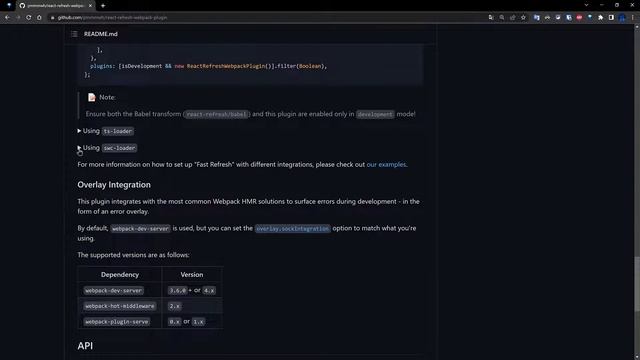Open the red extension icon

click(x=579, y=18)
